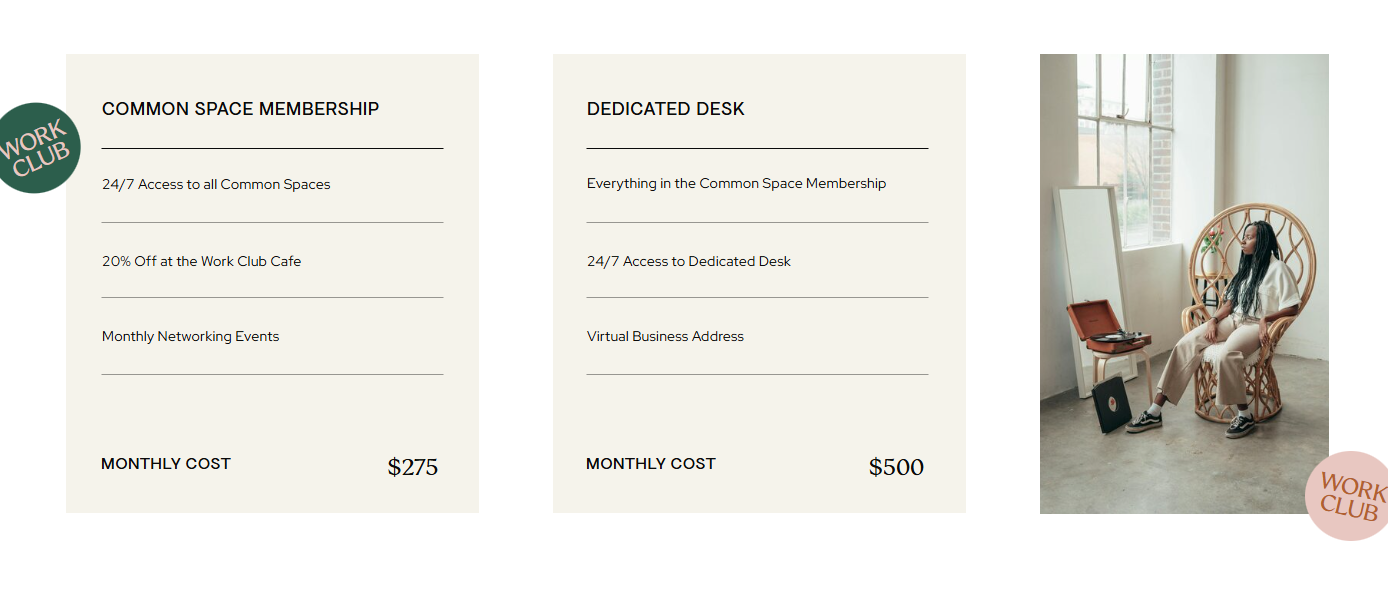Click the $275 price
The image size is (1388, 596).
[x=412, y=467]
